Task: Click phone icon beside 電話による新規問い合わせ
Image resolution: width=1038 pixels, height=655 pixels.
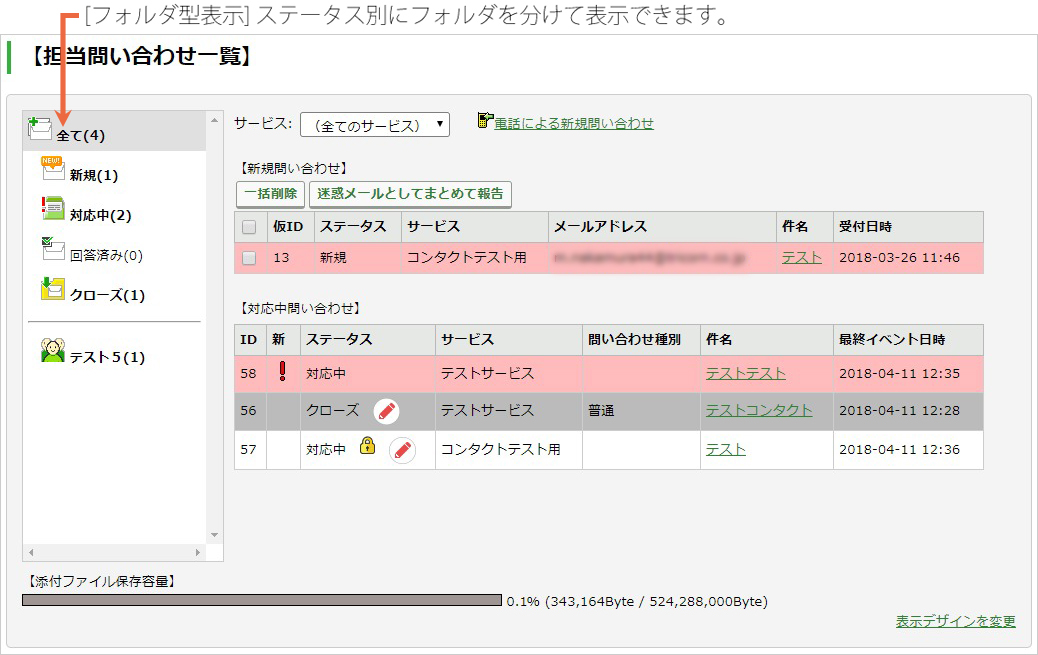Action: pos(485,120)
